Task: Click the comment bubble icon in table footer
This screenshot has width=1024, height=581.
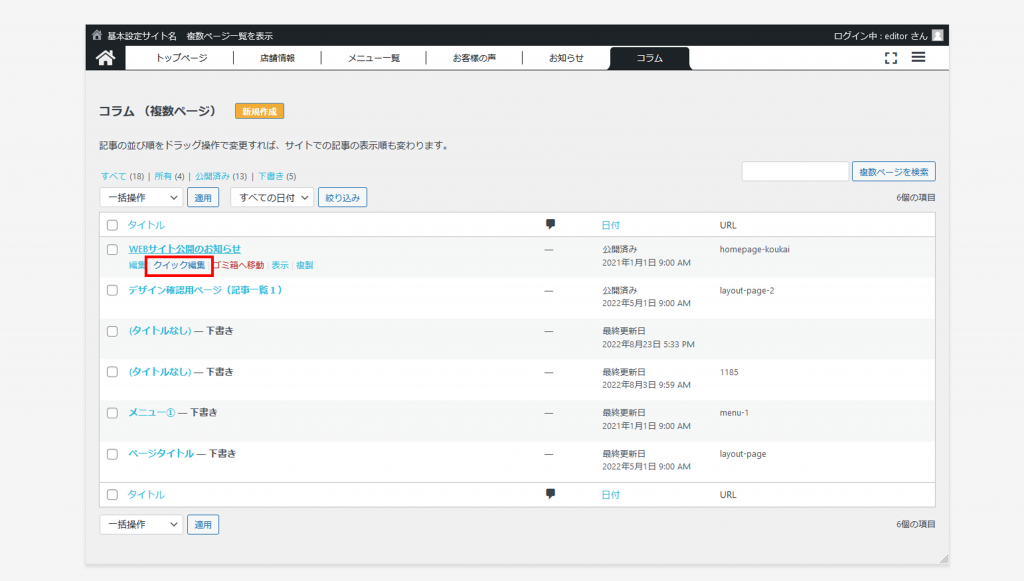Action: (x=550, y=494)
